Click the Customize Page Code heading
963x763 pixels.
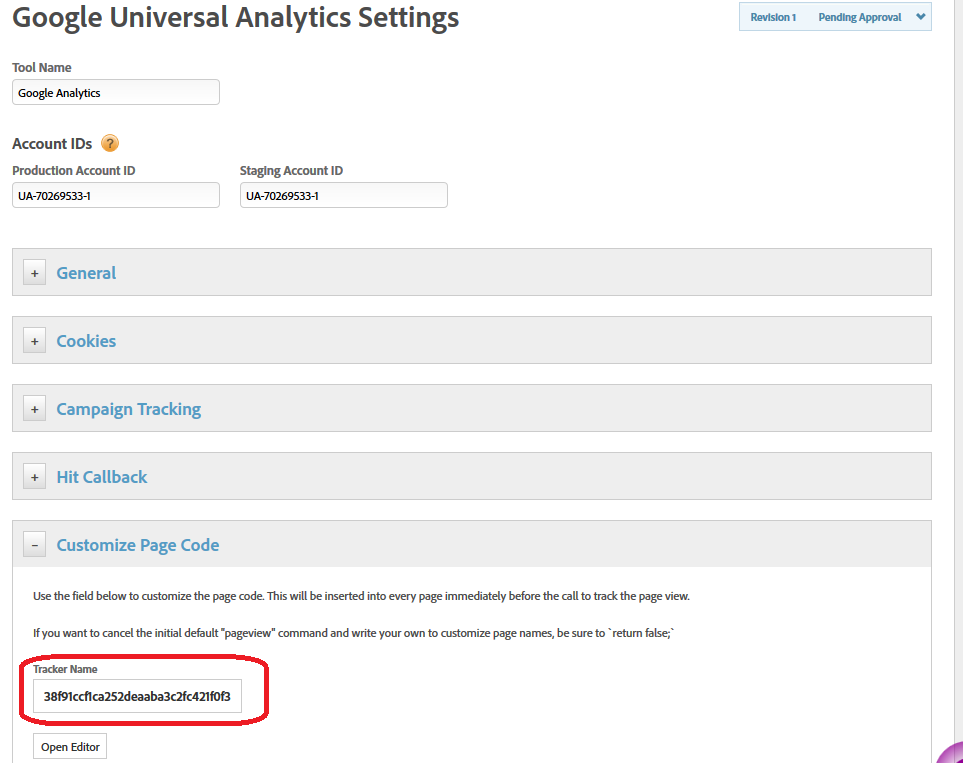coord(138,545)
